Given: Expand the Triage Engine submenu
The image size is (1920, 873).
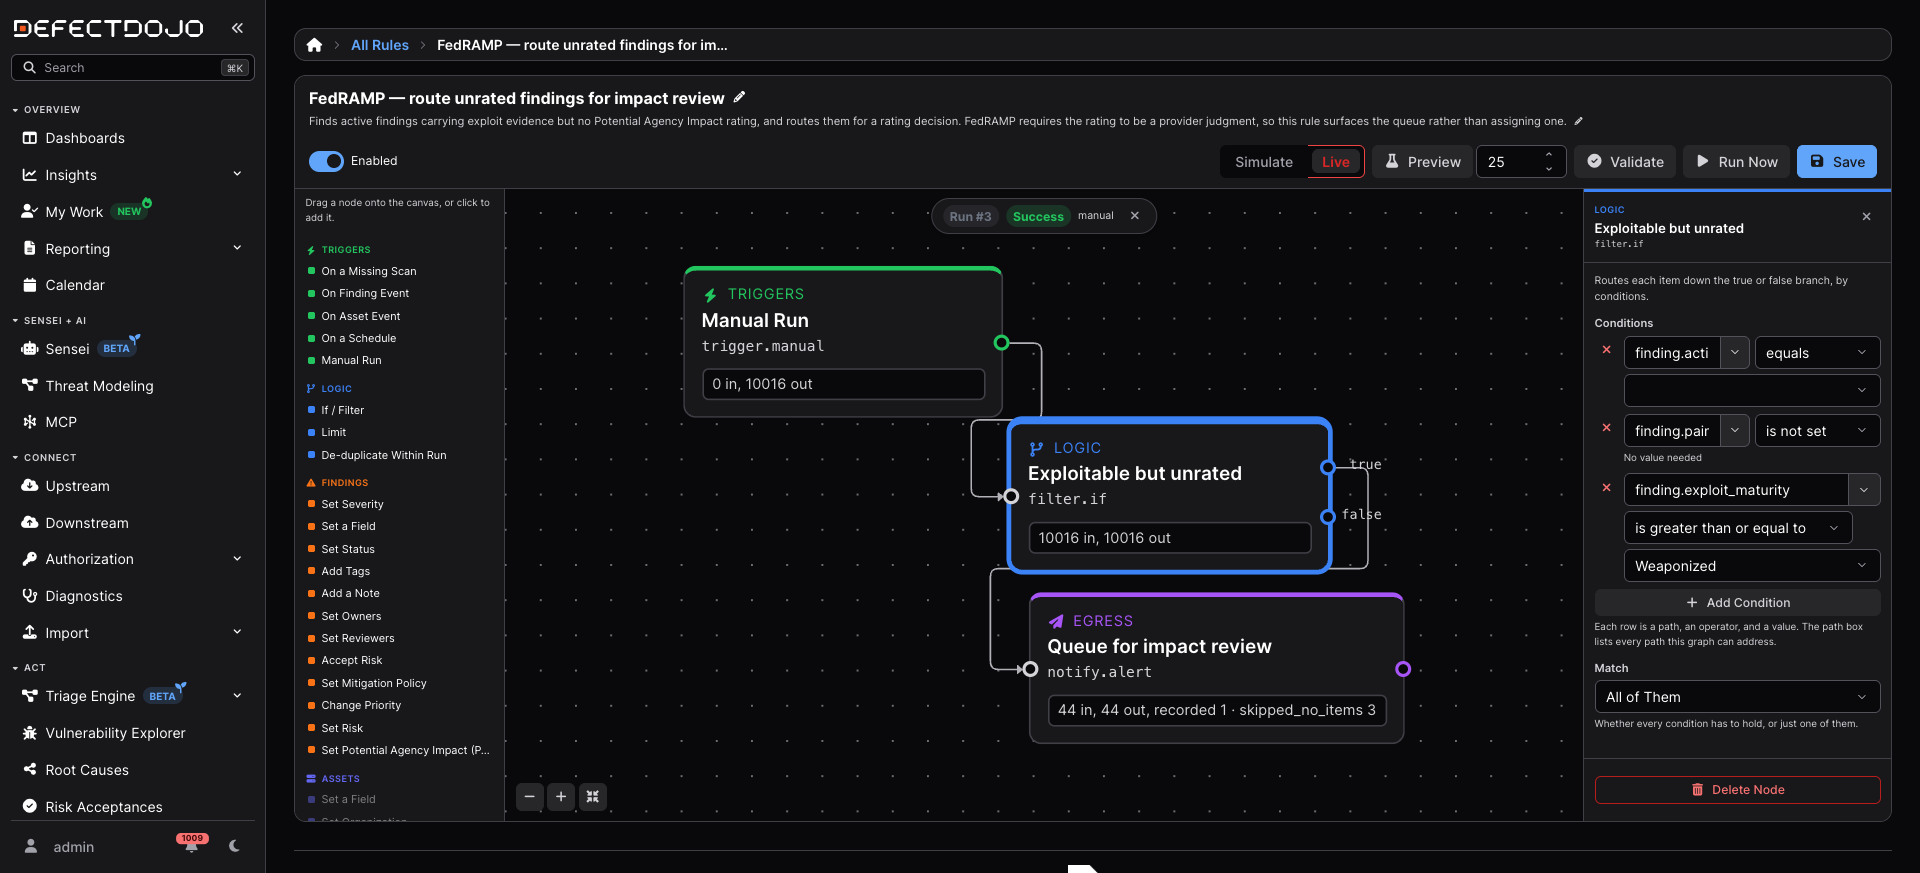Looking at the screenshot, I should [237, 696].
